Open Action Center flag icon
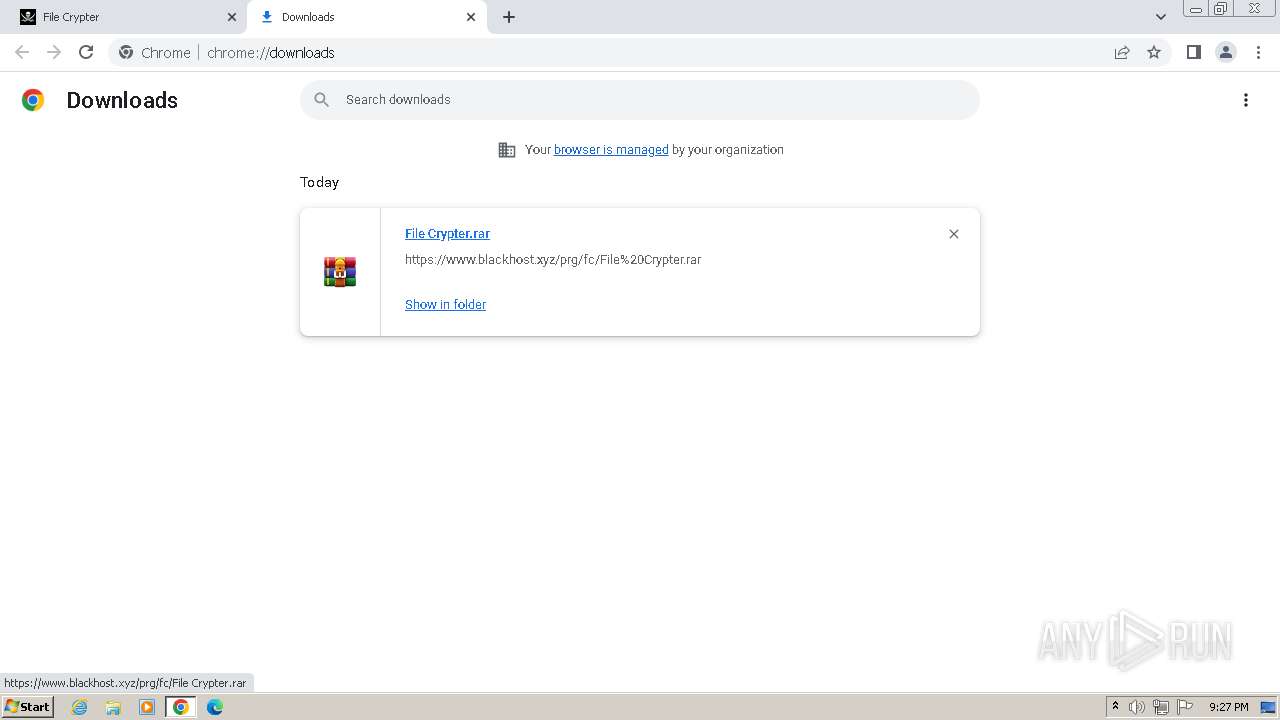Viewport: 1280px width, 720px height. 1185,707
